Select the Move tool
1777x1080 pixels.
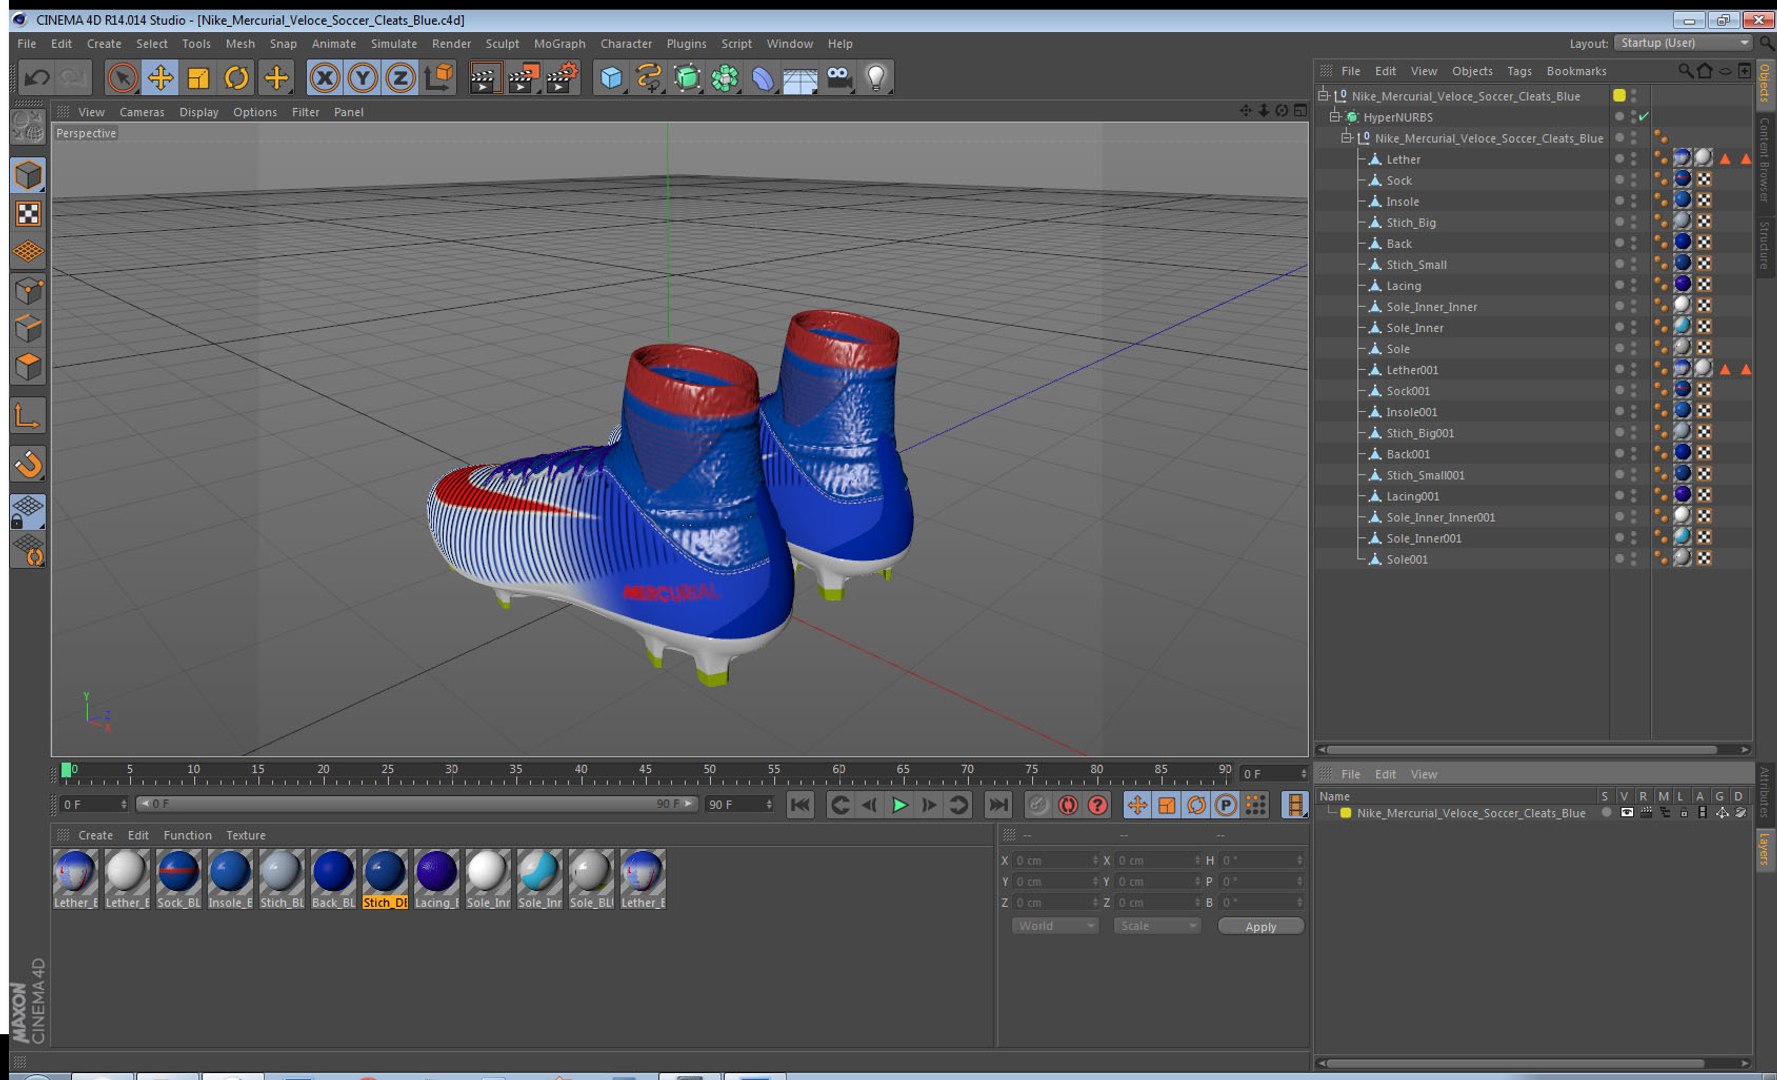tap(160, 77)
